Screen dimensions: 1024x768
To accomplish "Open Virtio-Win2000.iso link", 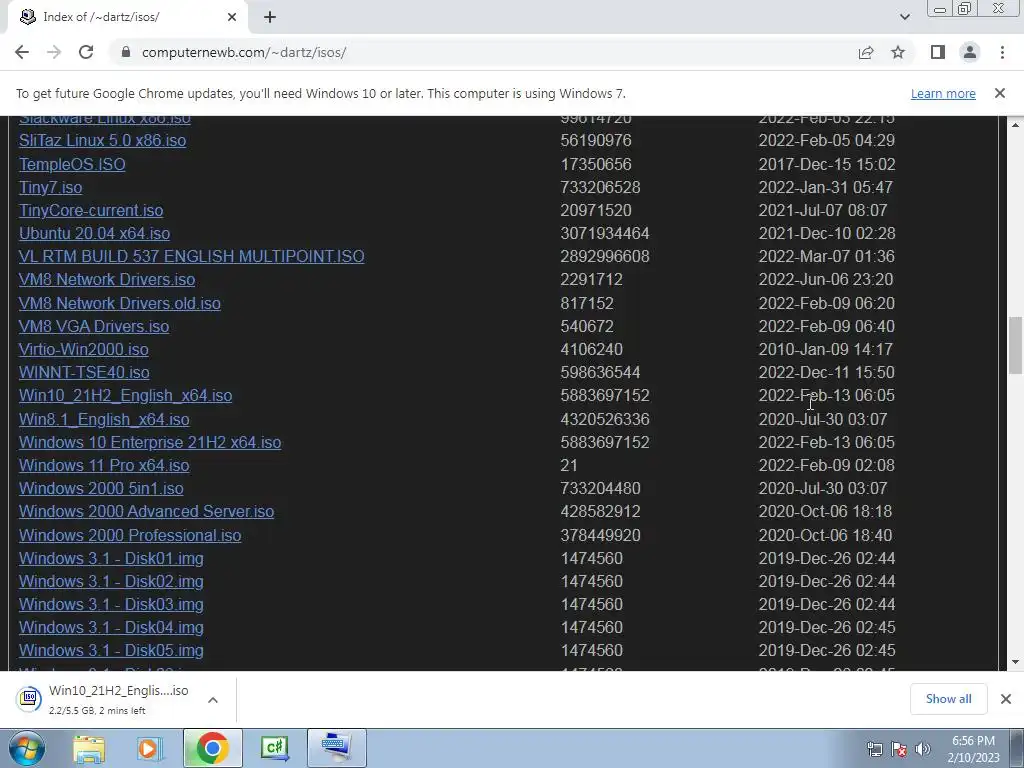I will 84,349.
